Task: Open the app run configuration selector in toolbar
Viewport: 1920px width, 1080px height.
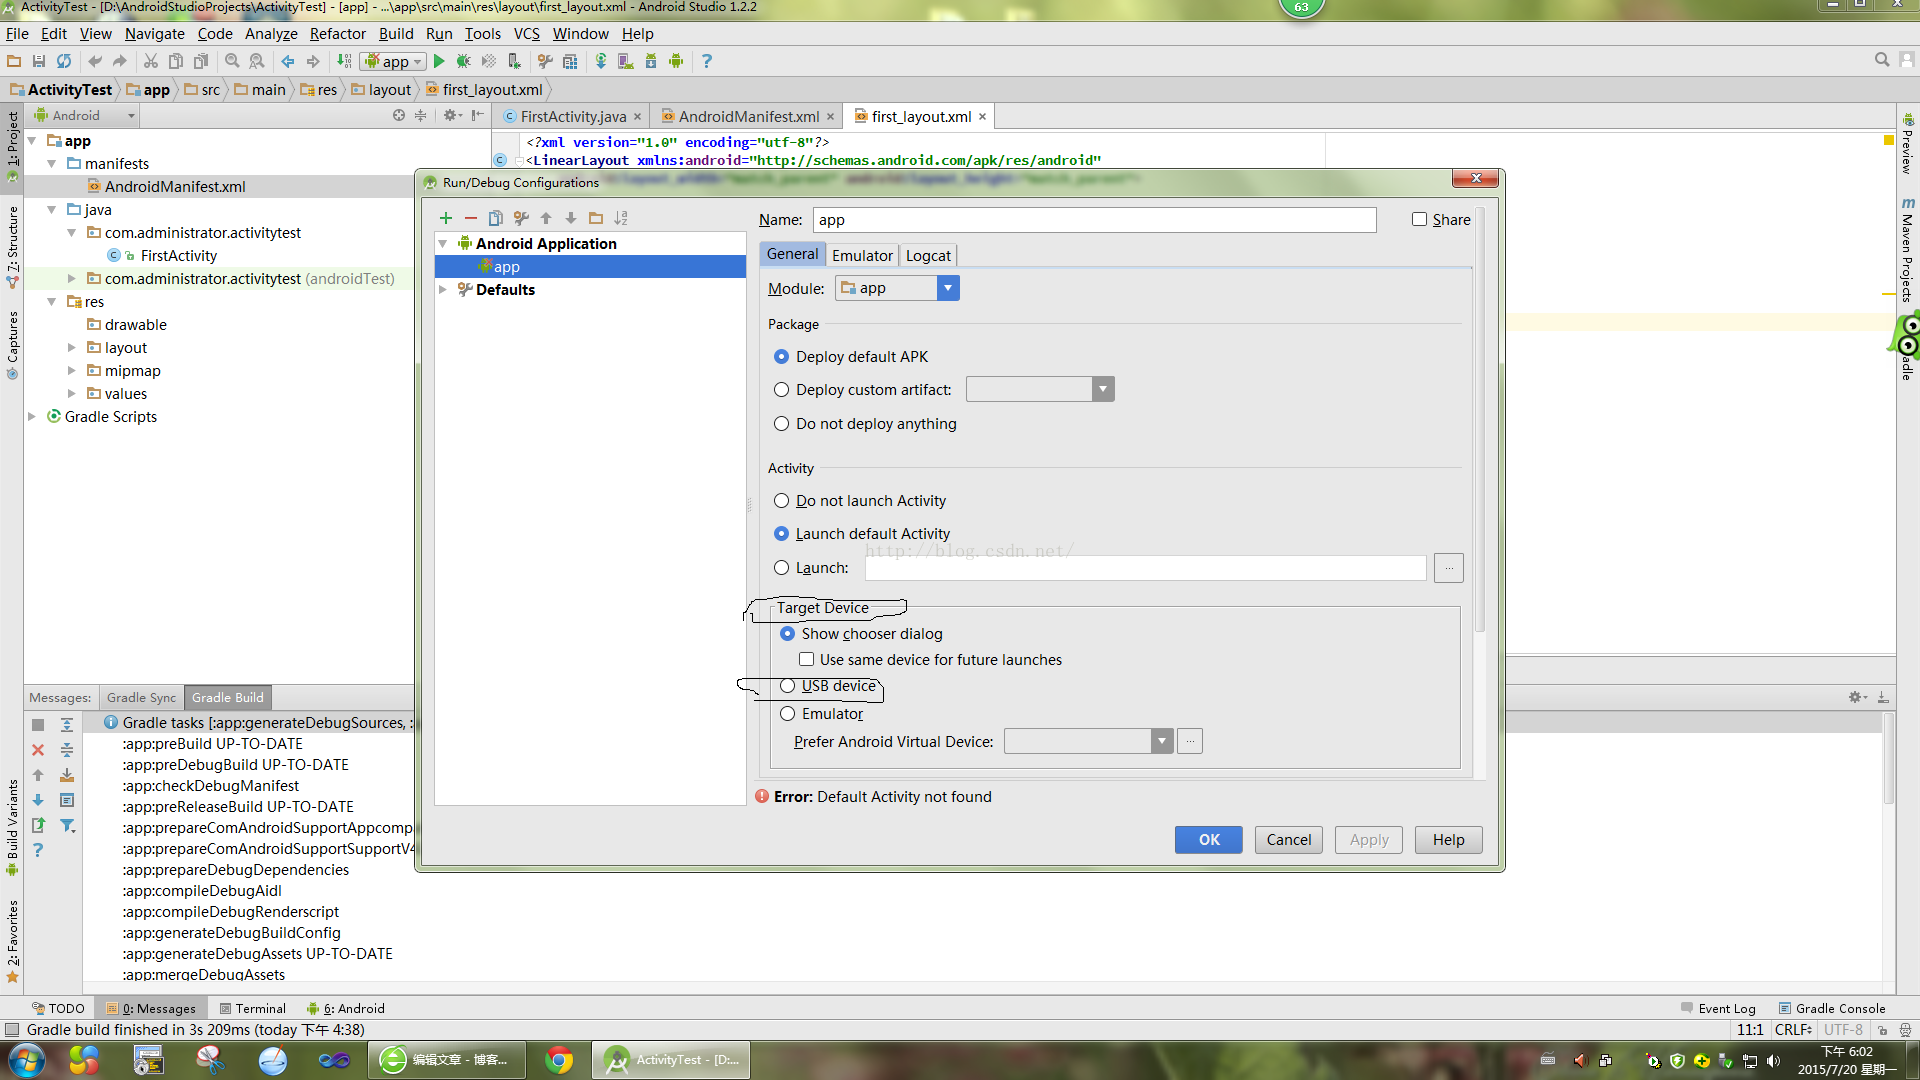Action: [x=394, y=61]
